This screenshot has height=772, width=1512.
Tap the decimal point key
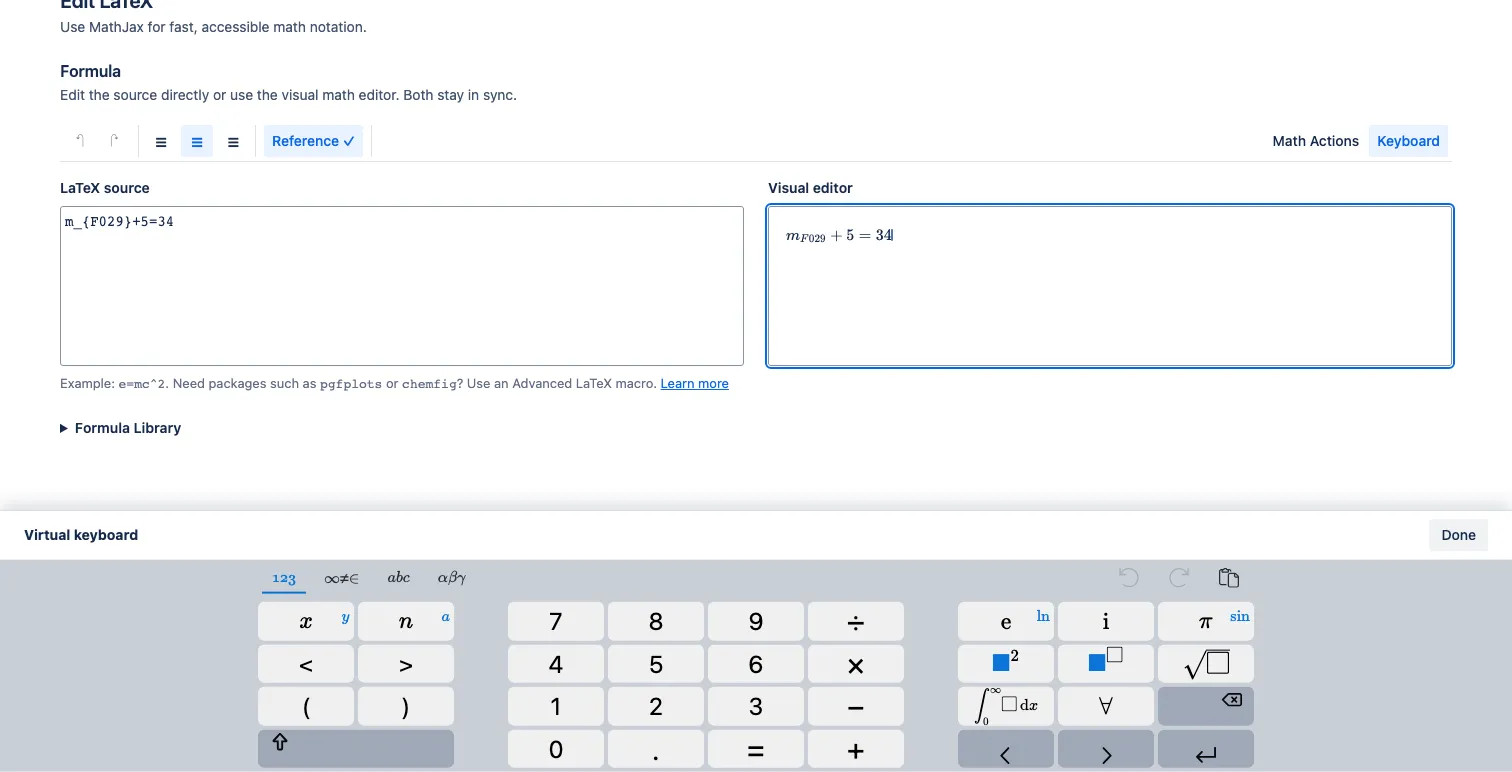tap(655, 750)
